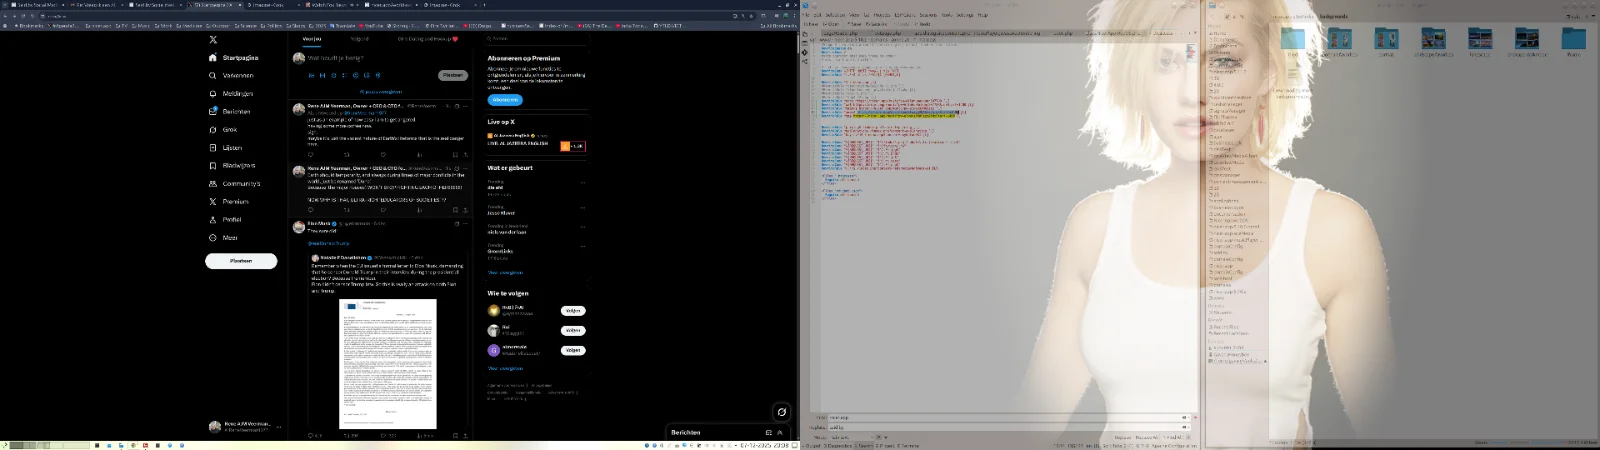Open Kate Settings menu
This screenshot has height=450, width=1600.
pos(965,15)
